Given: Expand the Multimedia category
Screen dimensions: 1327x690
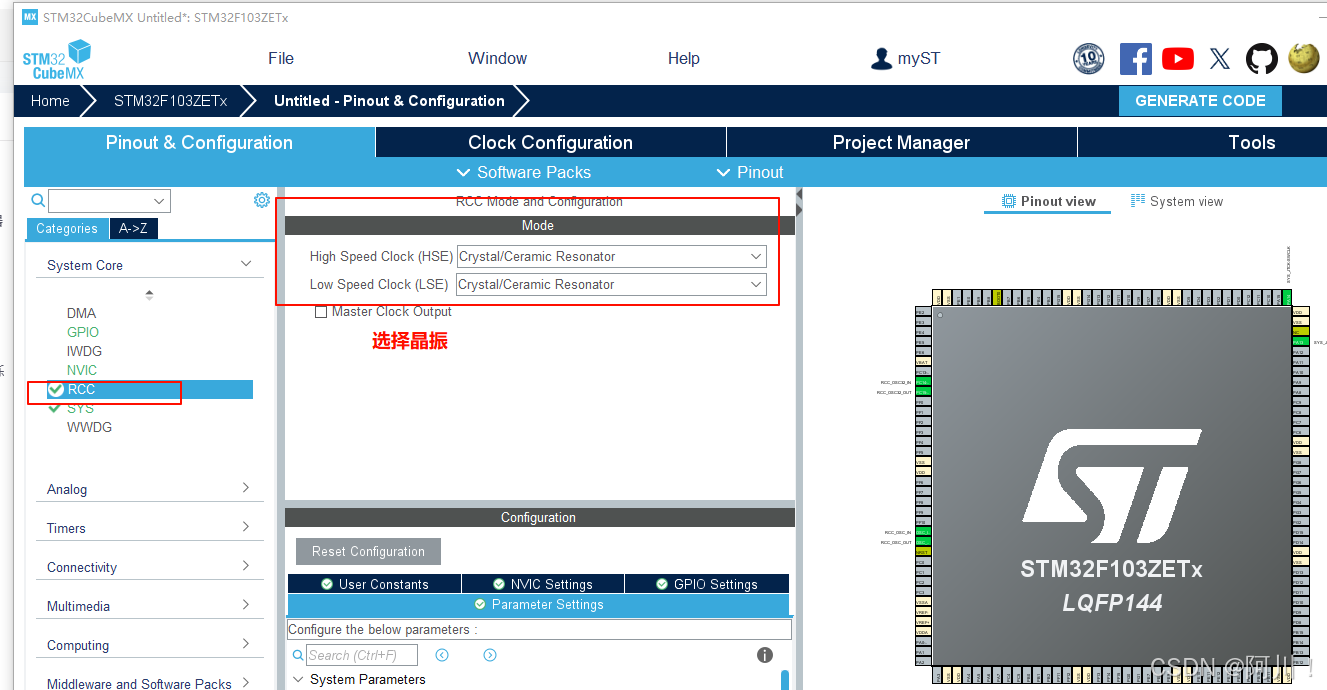Looking at the screenshot, I should tap(246, 605).
